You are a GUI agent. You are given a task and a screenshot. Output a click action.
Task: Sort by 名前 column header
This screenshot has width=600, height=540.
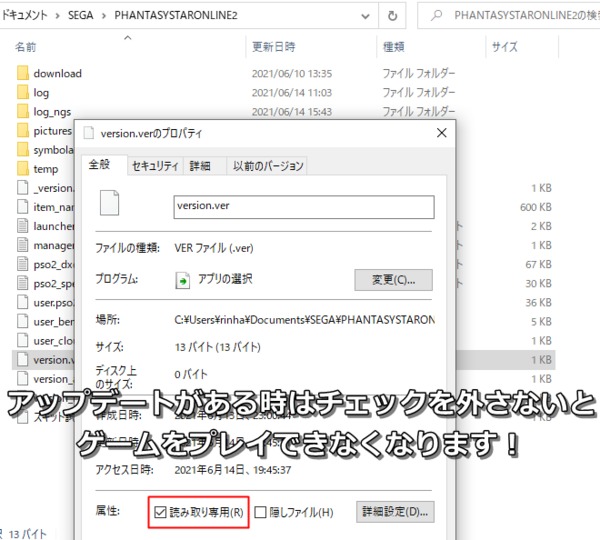coord(26,47)
